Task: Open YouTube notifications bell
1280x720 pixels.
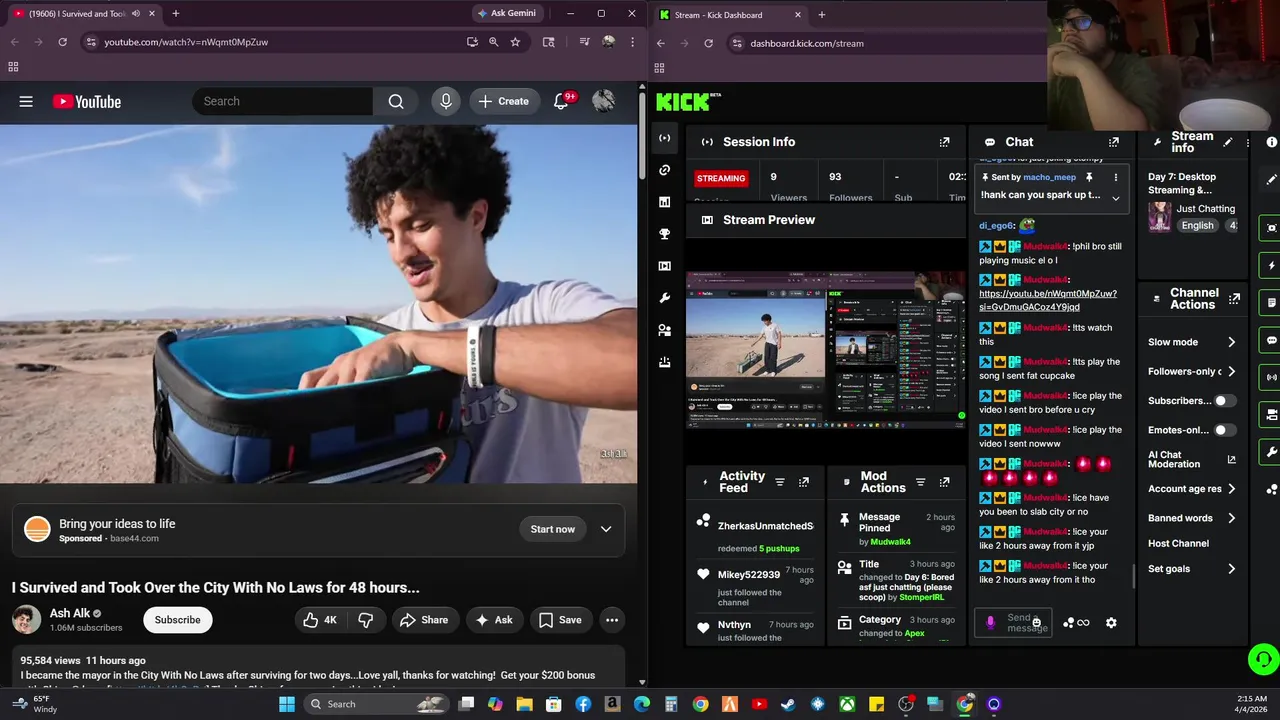Action: (561, 101)
